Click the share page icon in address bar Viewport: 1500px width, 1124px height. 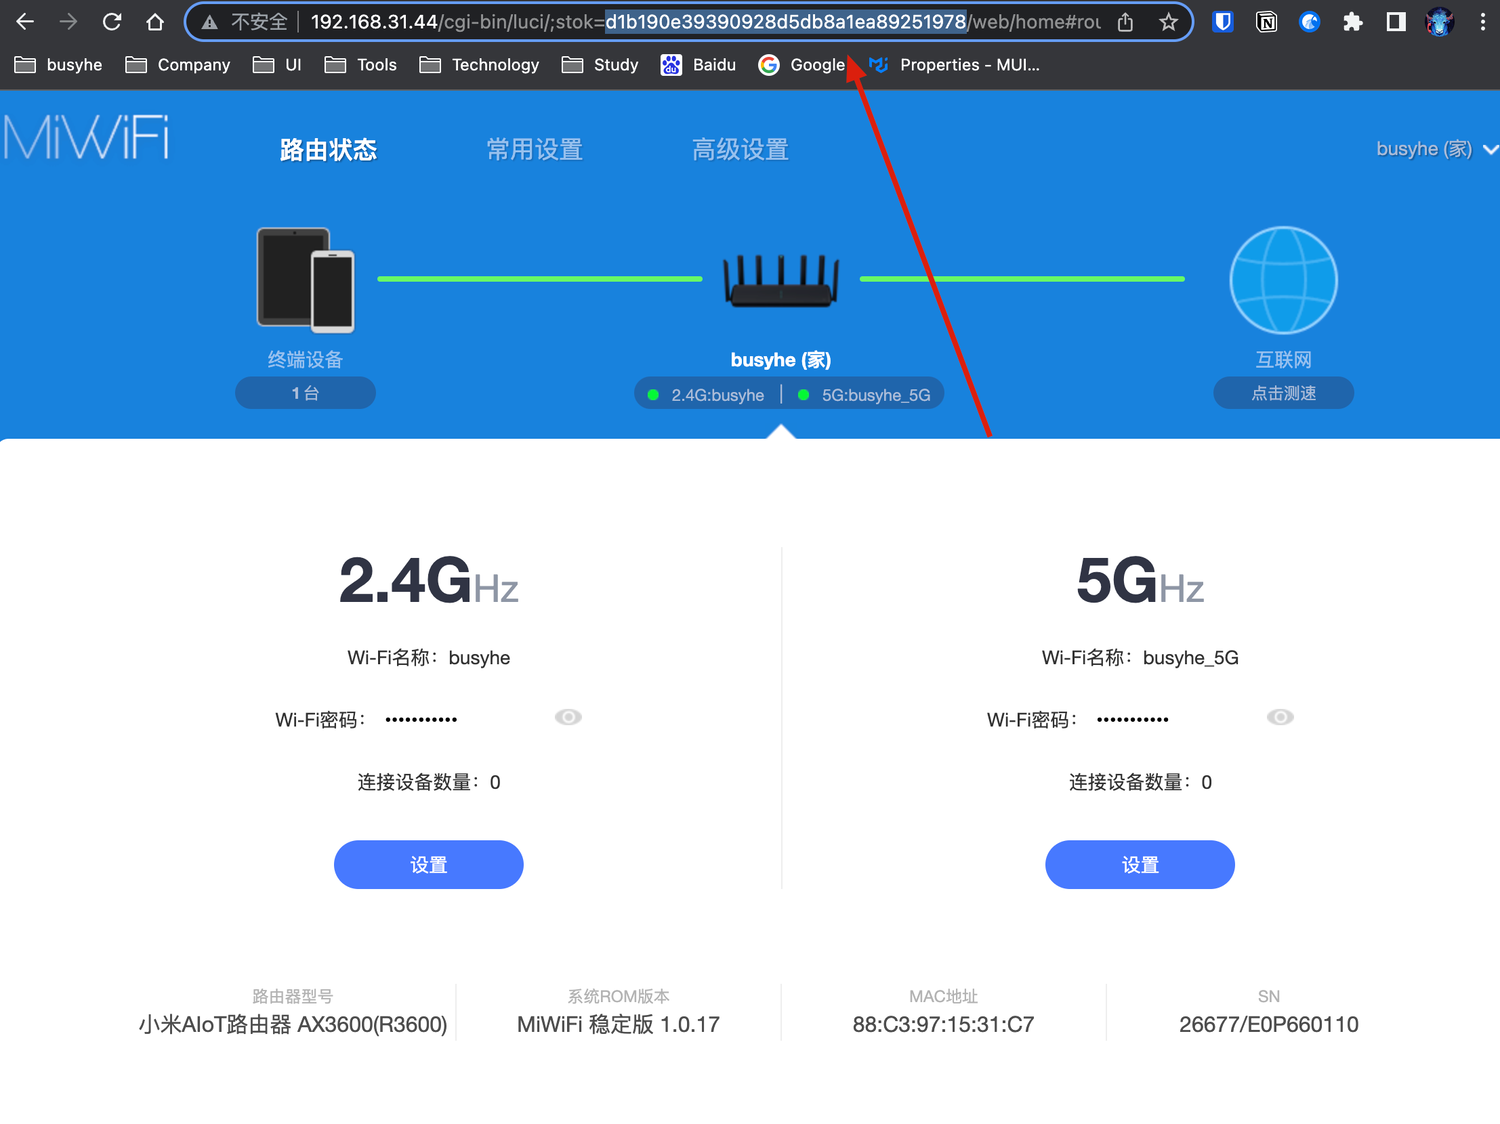(x=1126, y=22)
